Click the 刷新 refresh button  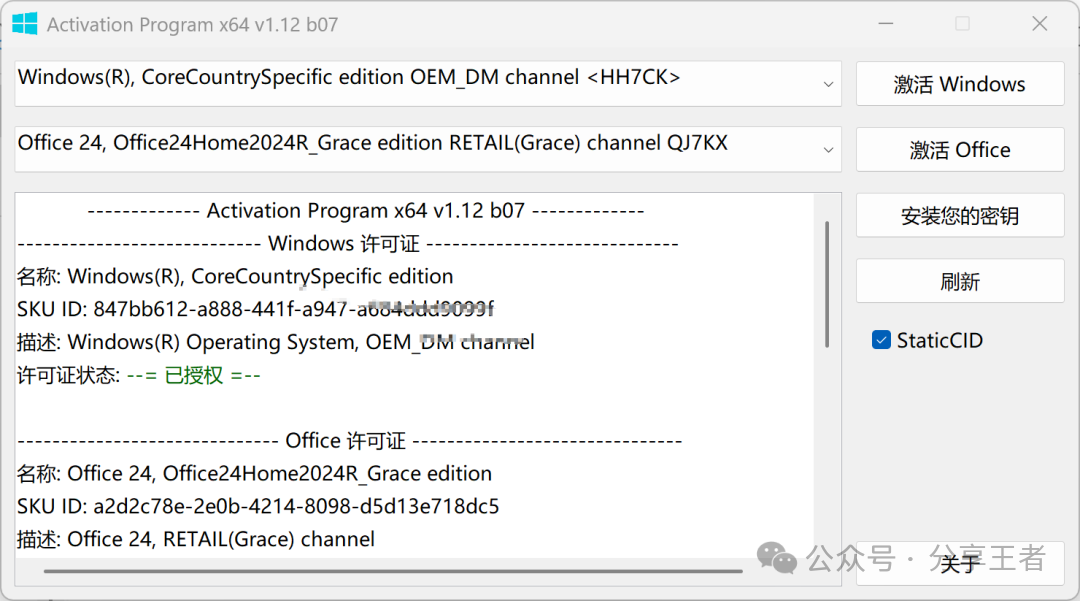click(959, 281)
